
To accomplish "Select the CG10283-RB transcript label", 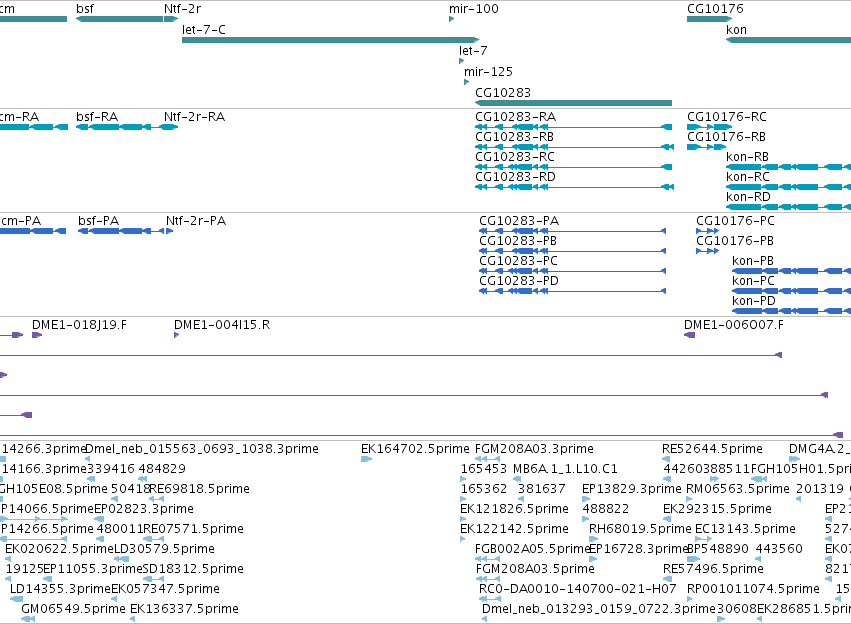I will pos(515,137).
